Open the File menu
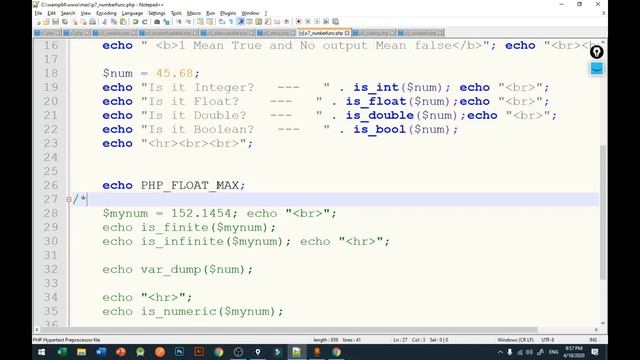 point(38,13)
